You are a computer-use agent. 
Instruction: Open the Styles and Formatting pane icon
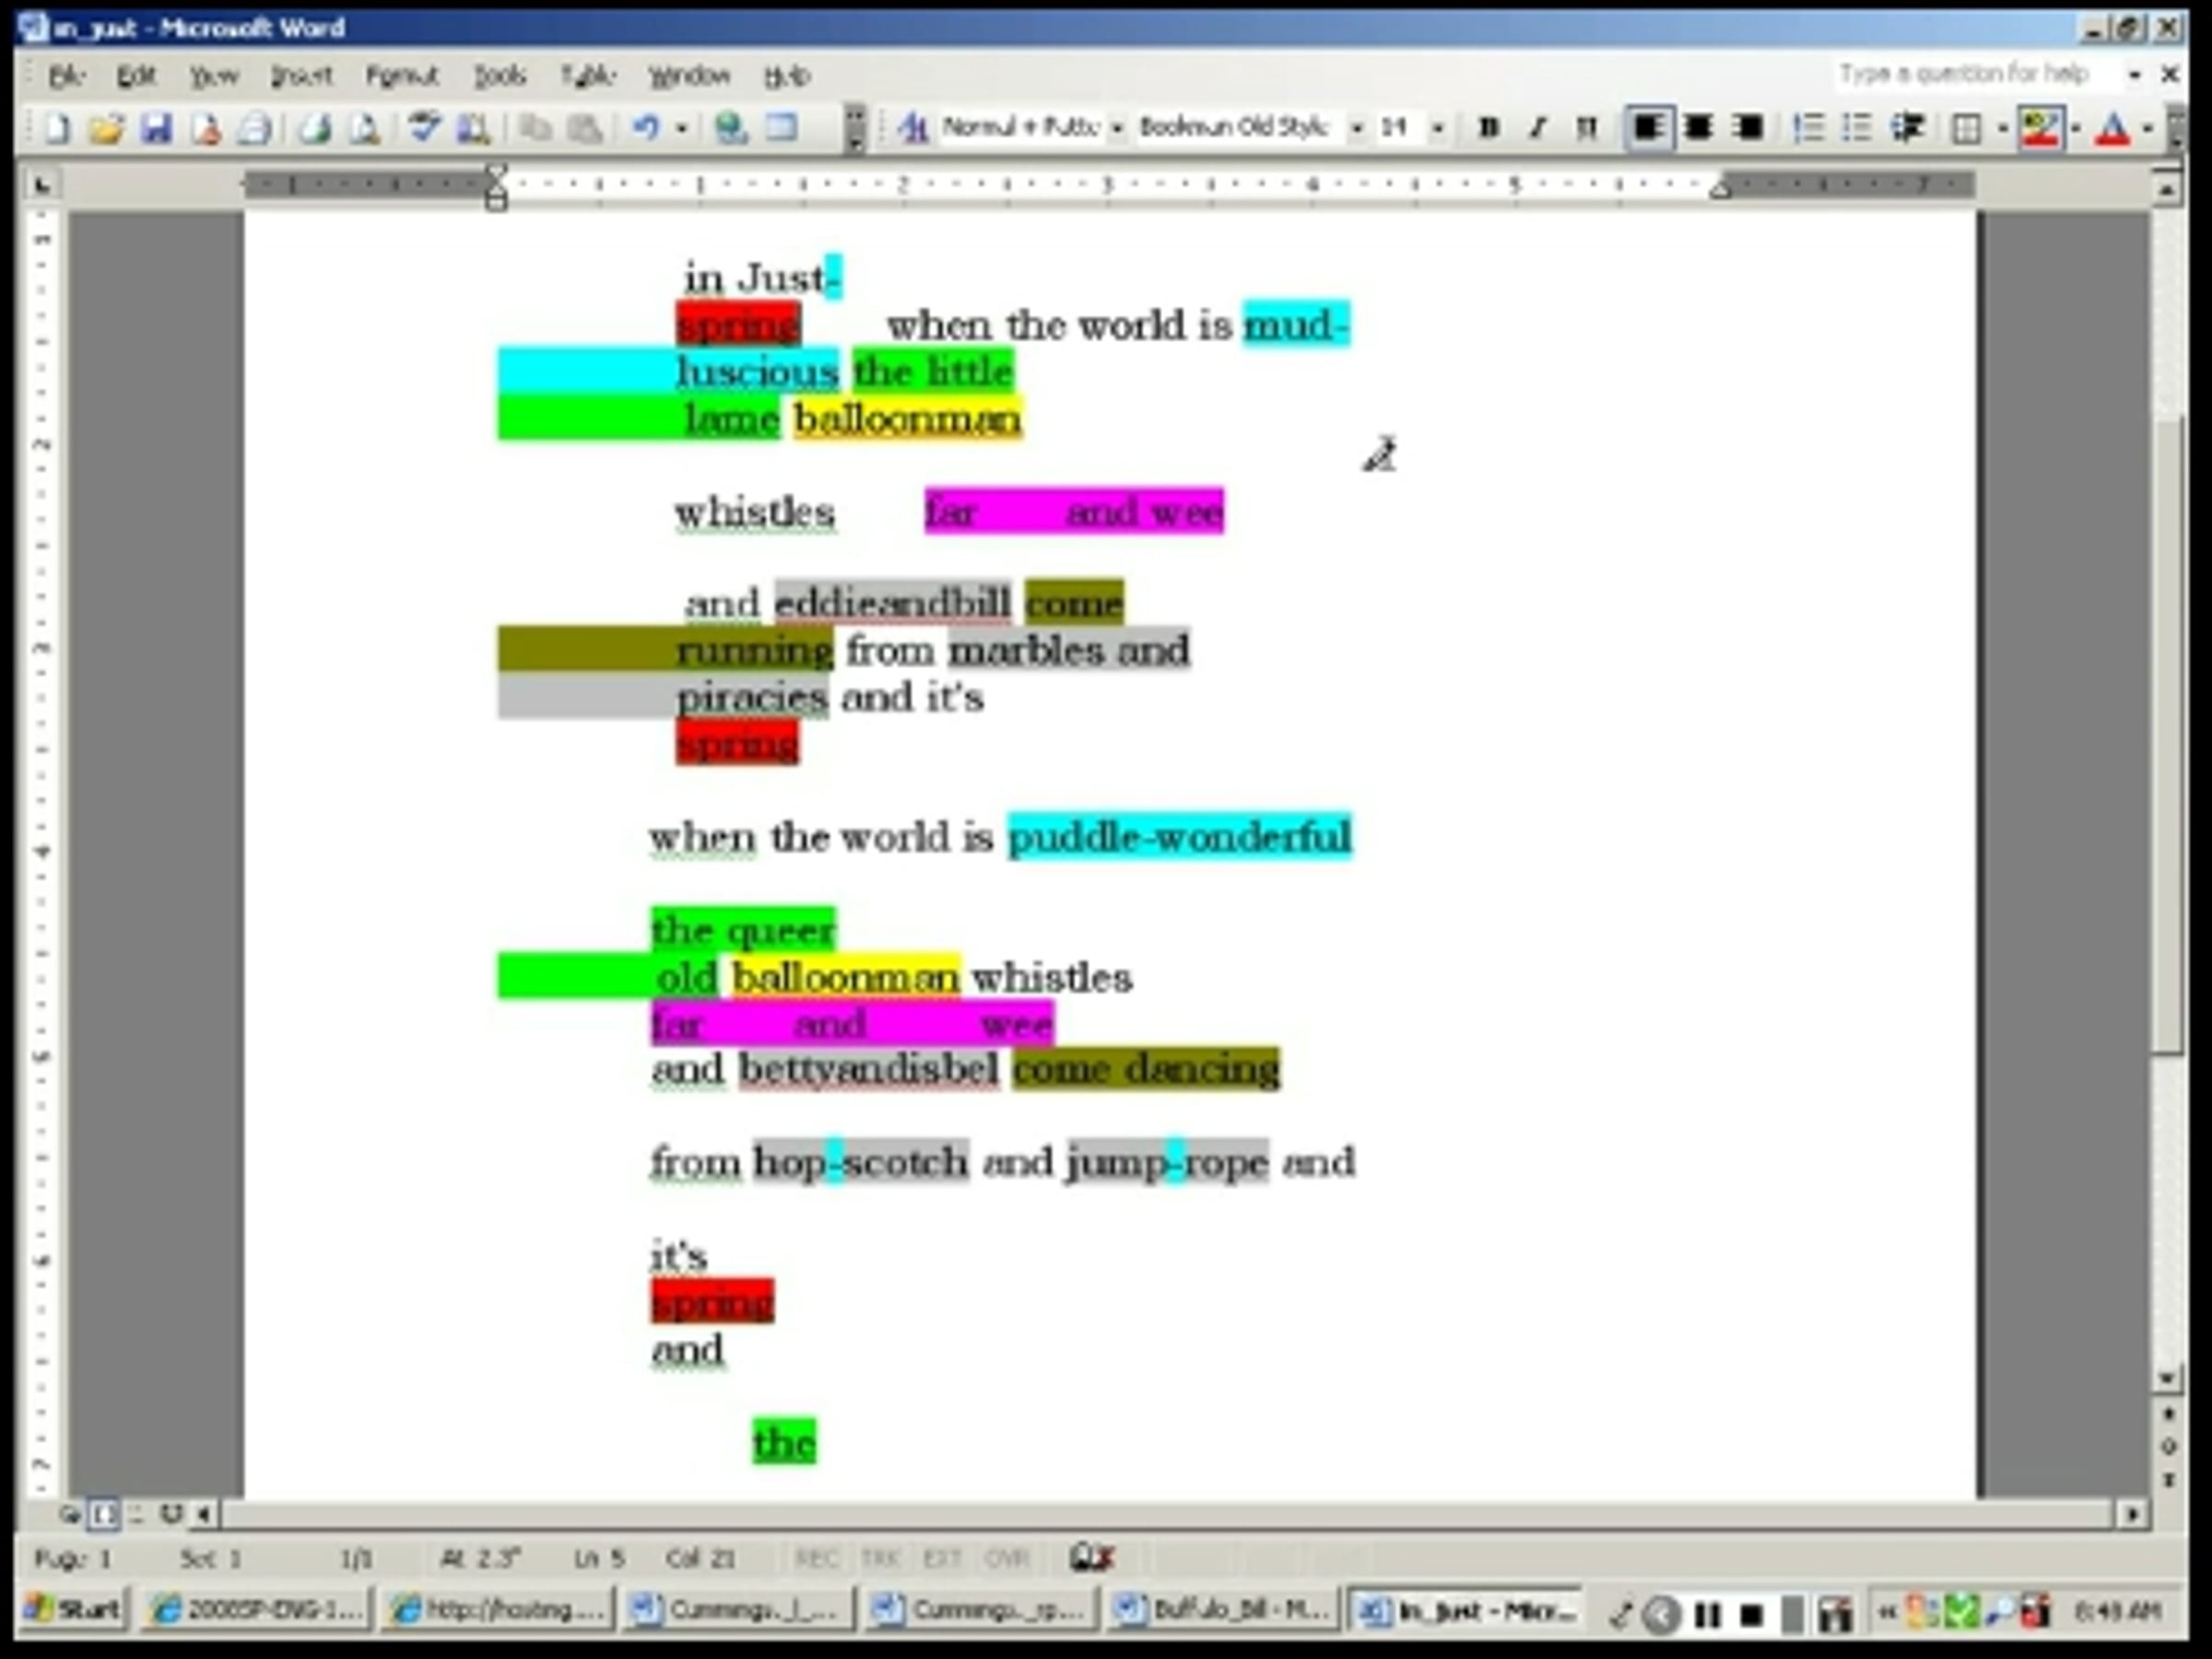point(912,128)
